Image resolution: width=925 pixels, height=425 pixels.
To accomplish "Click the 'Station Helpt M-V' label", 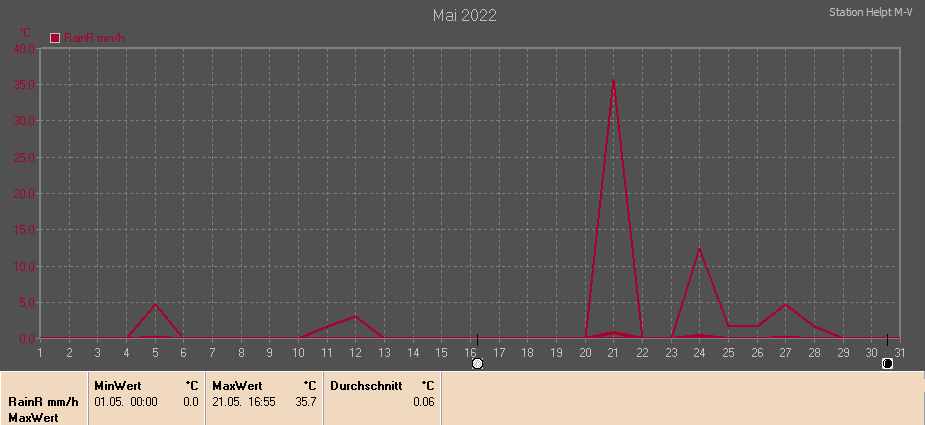I will pos(871,12).
